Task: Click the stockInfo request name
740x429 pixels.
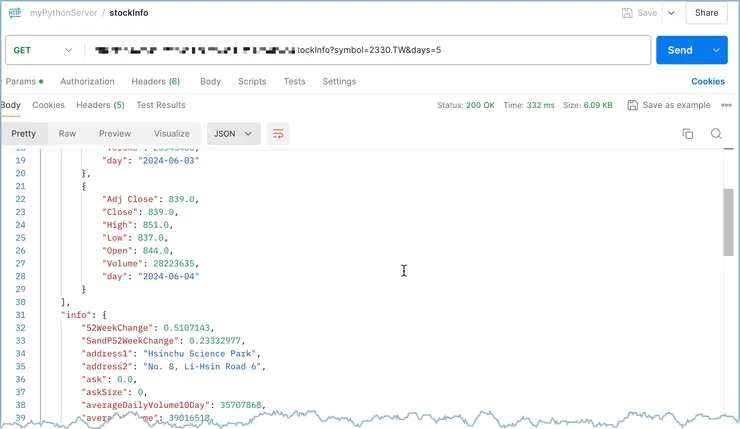Action: click(x=129, y=13)
